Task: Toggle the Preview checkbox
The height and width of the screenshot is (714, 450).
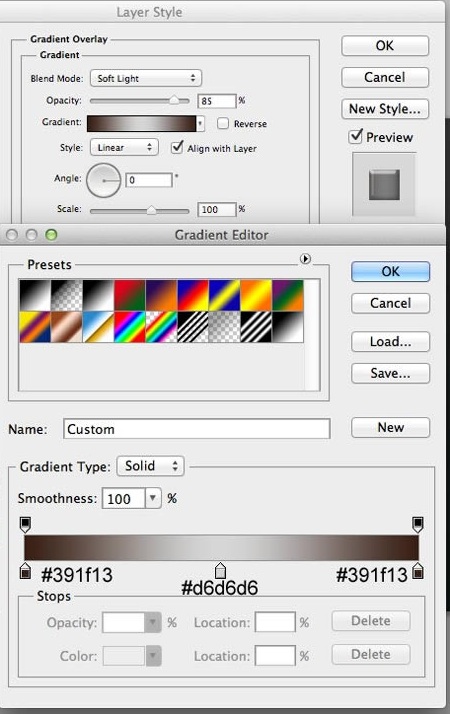Action: [355, 136]
